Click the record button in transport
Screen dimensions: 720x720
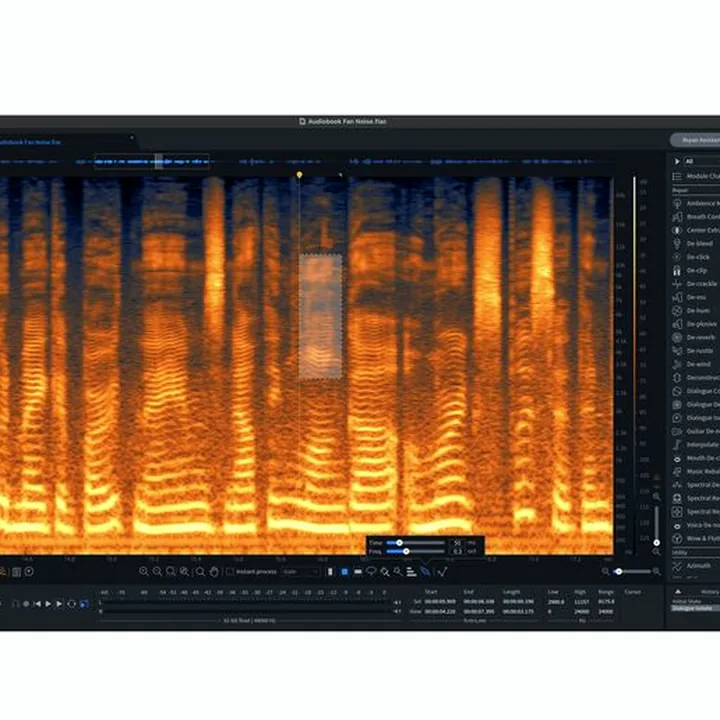(x=26, y=604)
